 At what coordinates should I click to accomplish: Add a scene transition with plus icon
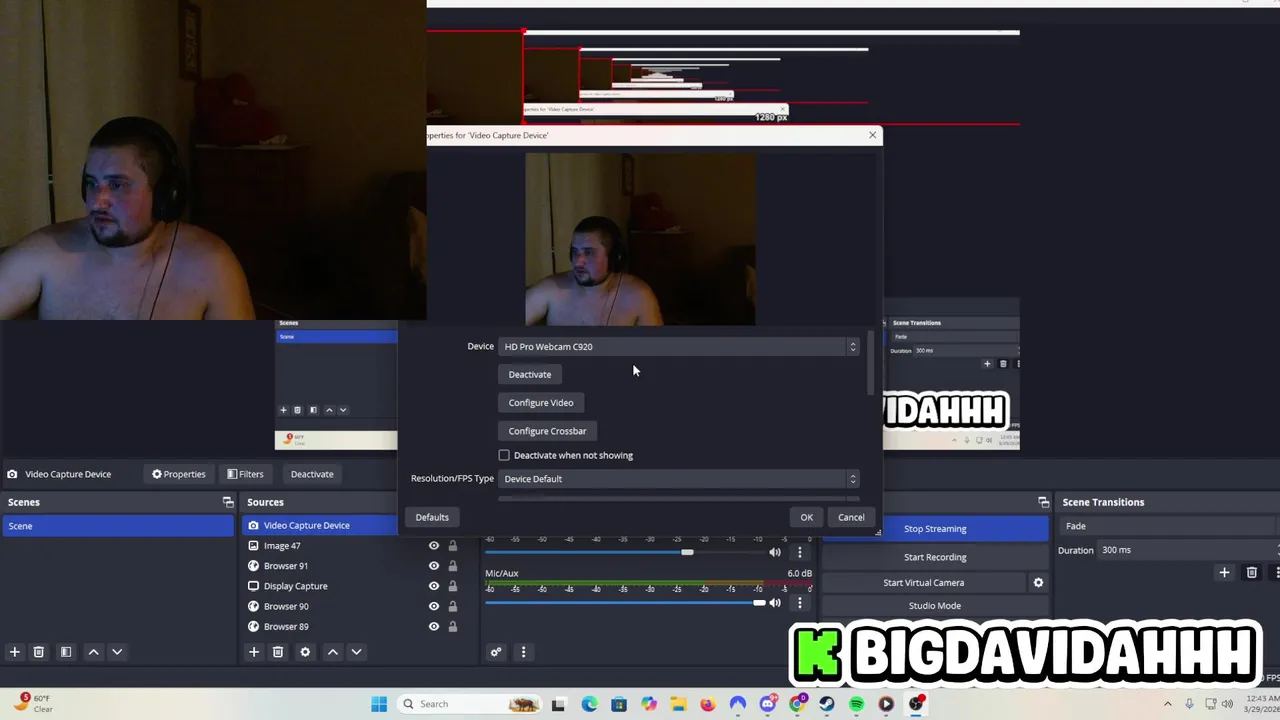[x=1224, y=572]
